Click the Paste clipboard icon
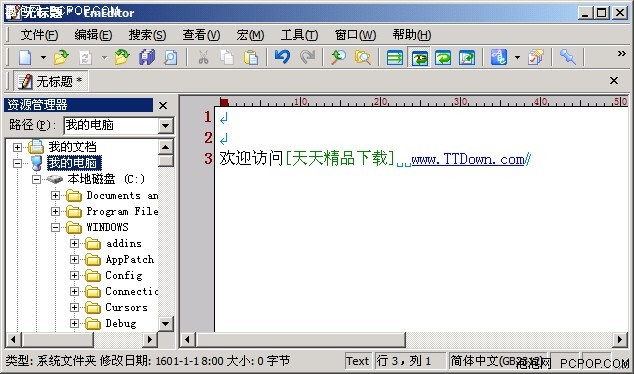634x374 pixels. pyautogui.click(x=251, y=57)
